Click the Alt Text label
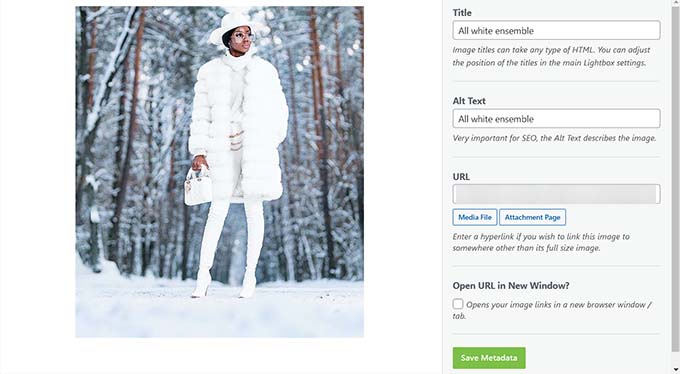Screen dimensions: 680x374 [x=469, y=101]
